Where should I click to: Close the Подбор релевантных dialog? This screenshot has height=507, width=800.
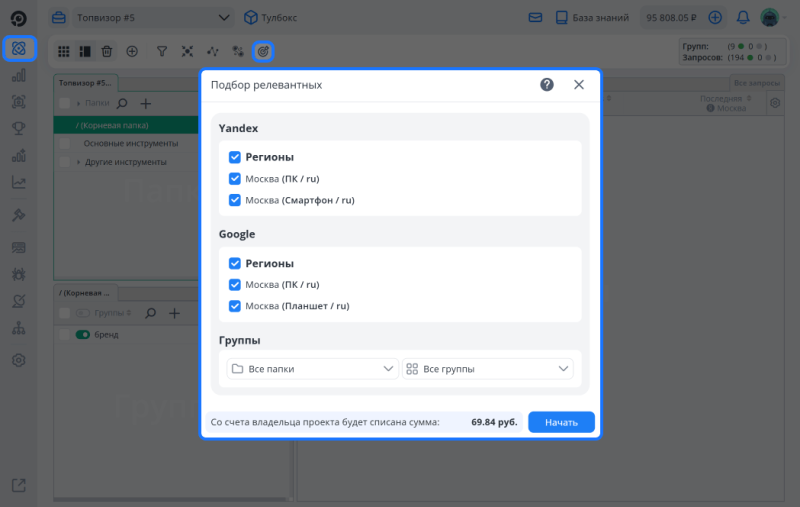click(x=579, y=85)
